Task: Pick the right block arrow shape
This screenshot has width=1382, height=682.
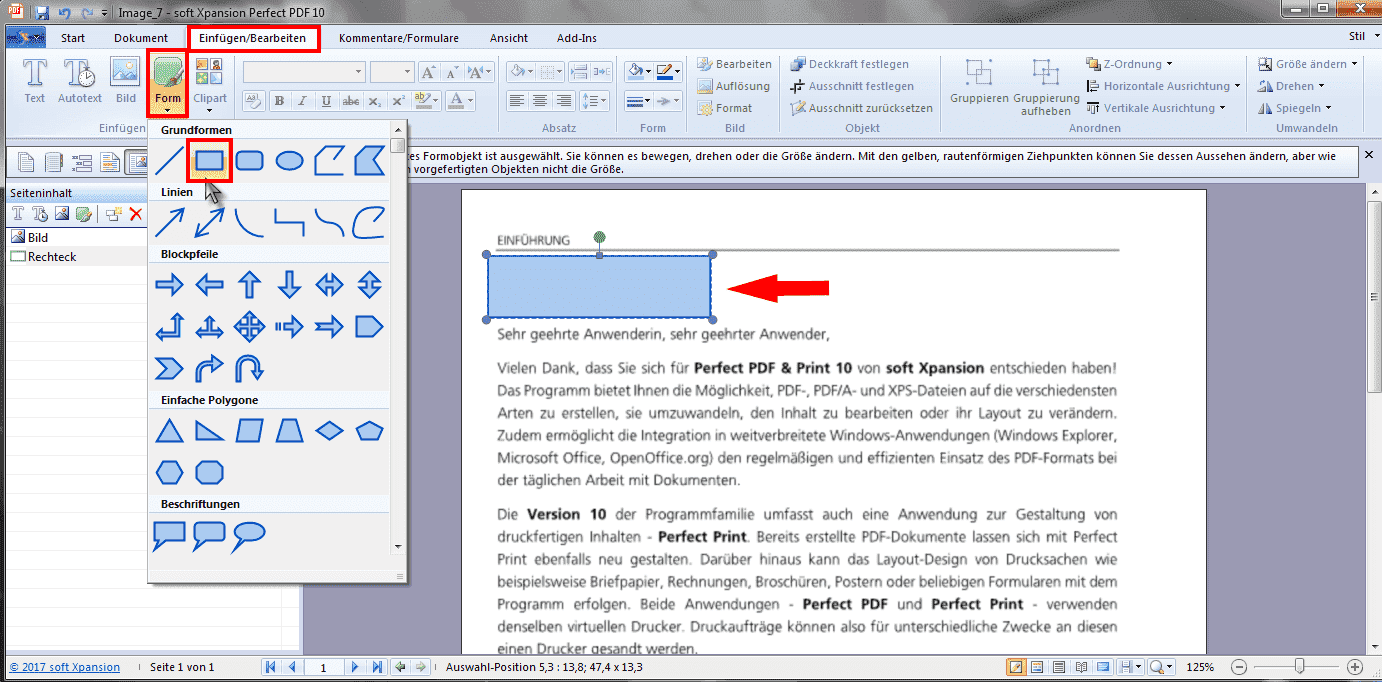Action: (169, 285)
